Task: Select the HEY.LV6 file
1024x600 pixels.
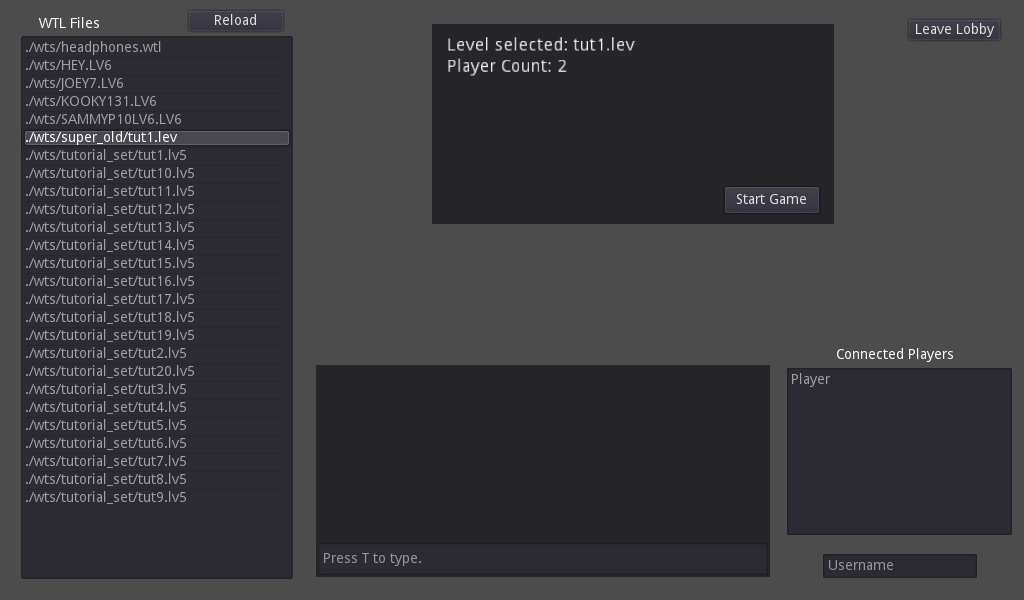Action: (69, 65)
